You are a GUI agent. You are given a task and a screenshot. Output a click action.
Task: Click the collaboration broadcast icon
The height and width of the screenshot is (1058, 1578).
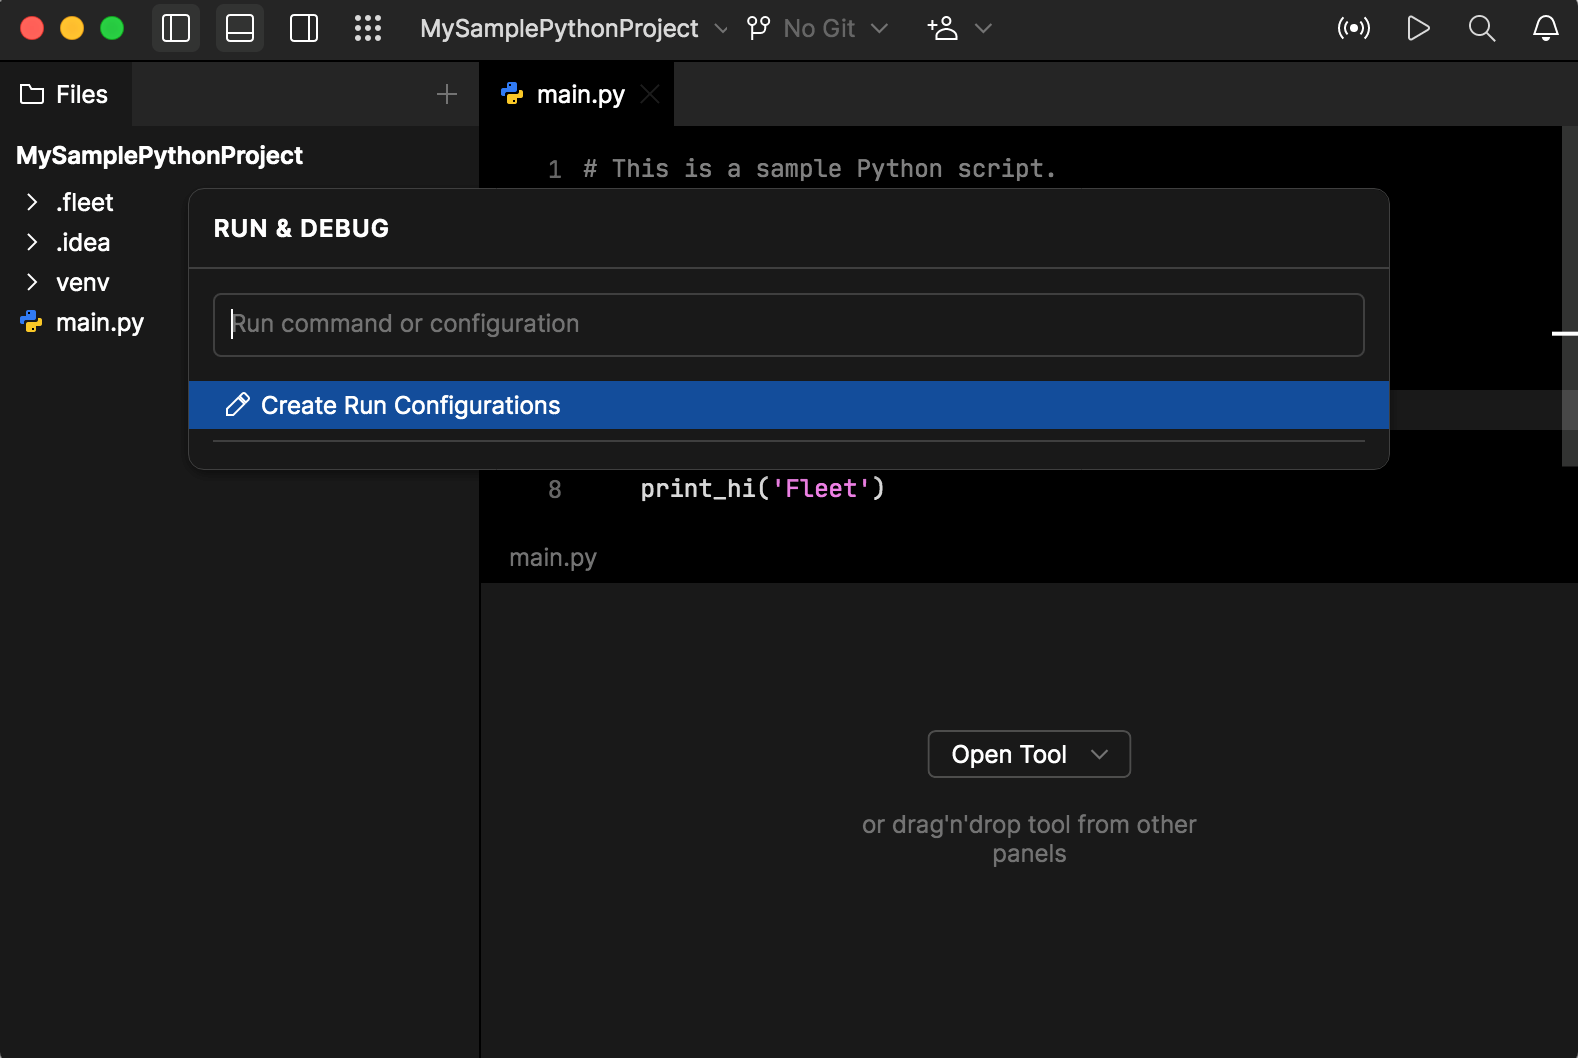click(x=1354, y=28)
